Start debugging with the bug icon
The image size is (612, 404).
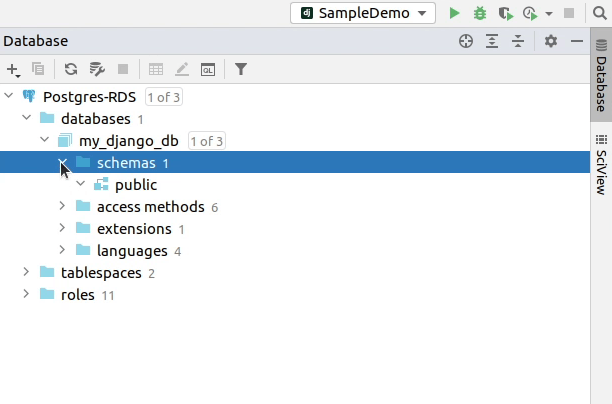(480, 13)
